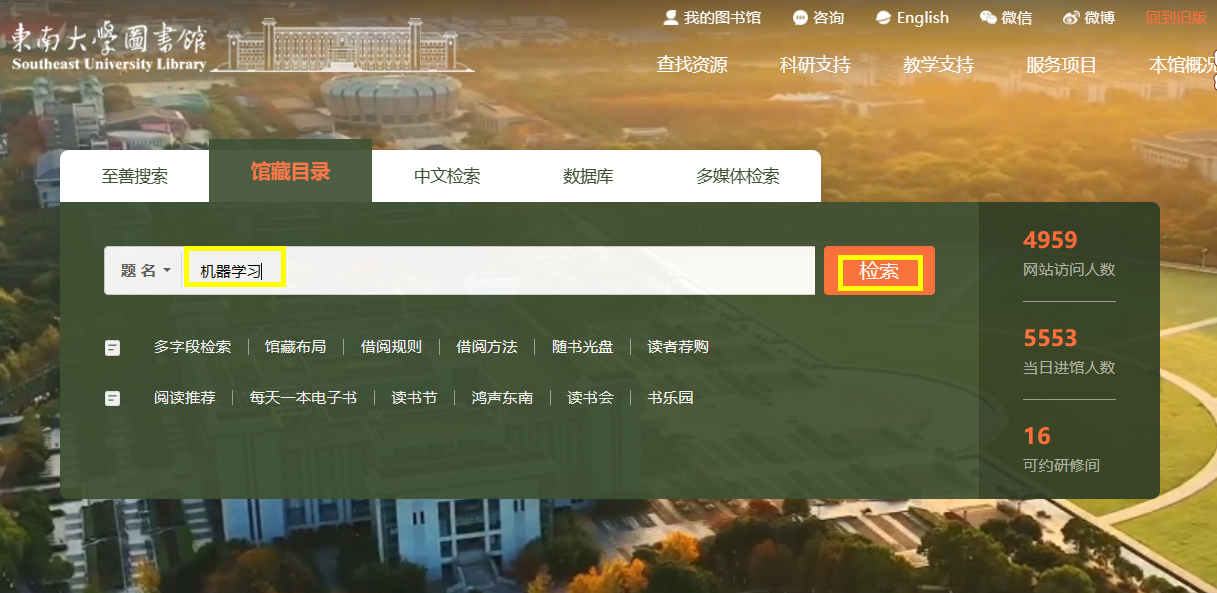Open the 查找资源 navigation menu
Screen dimensions: 1217x593
pyautogui.click(x=692, y=65)
